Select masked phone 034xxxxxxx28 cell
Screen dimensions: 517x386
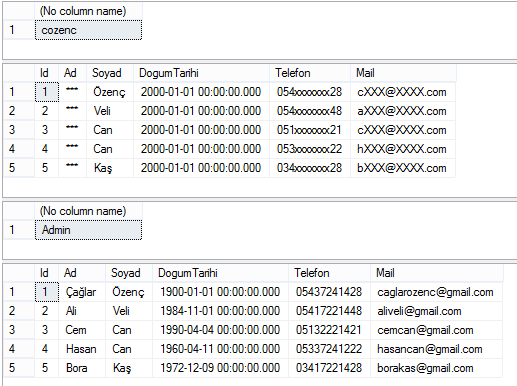[310, 168]
